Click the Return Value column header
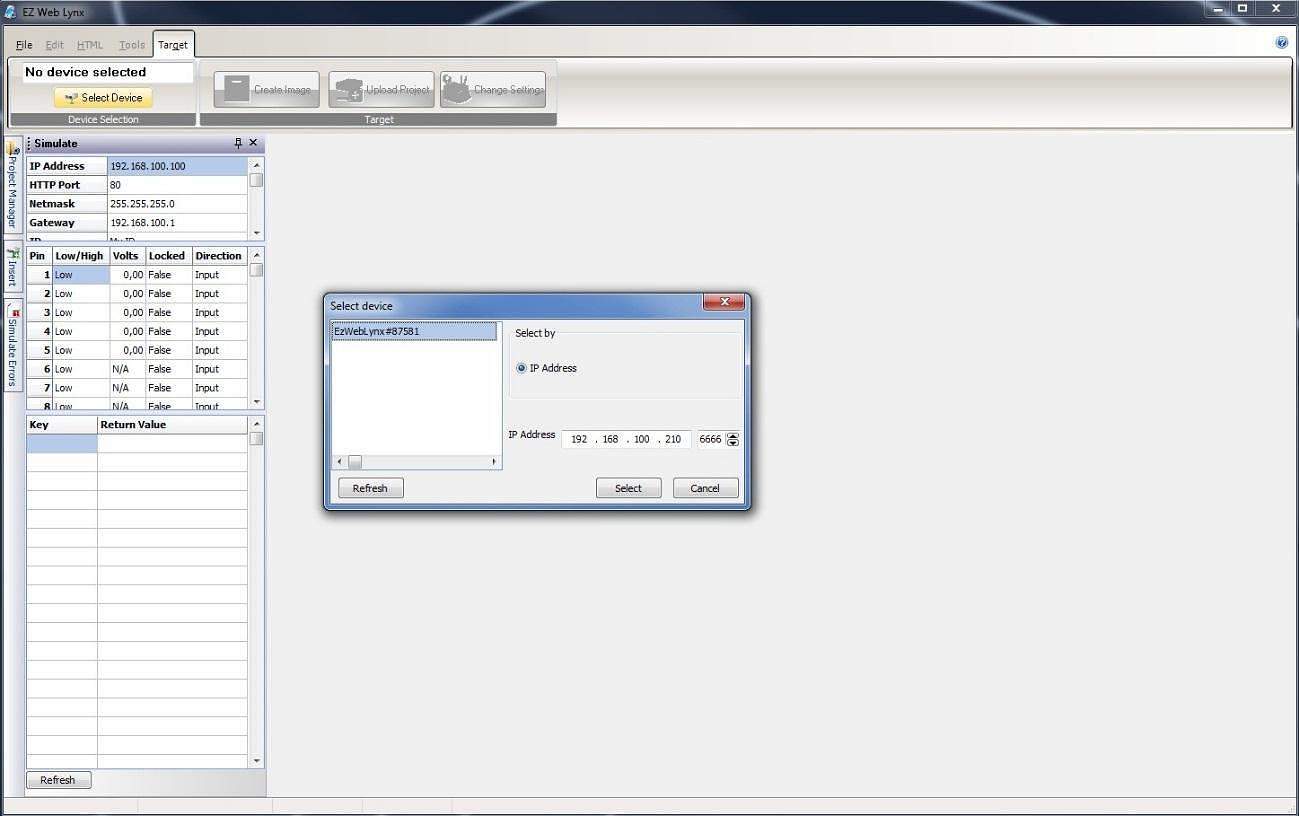Screen dimensions: 1299x816 pyautogui.click(x=172, y=425)
